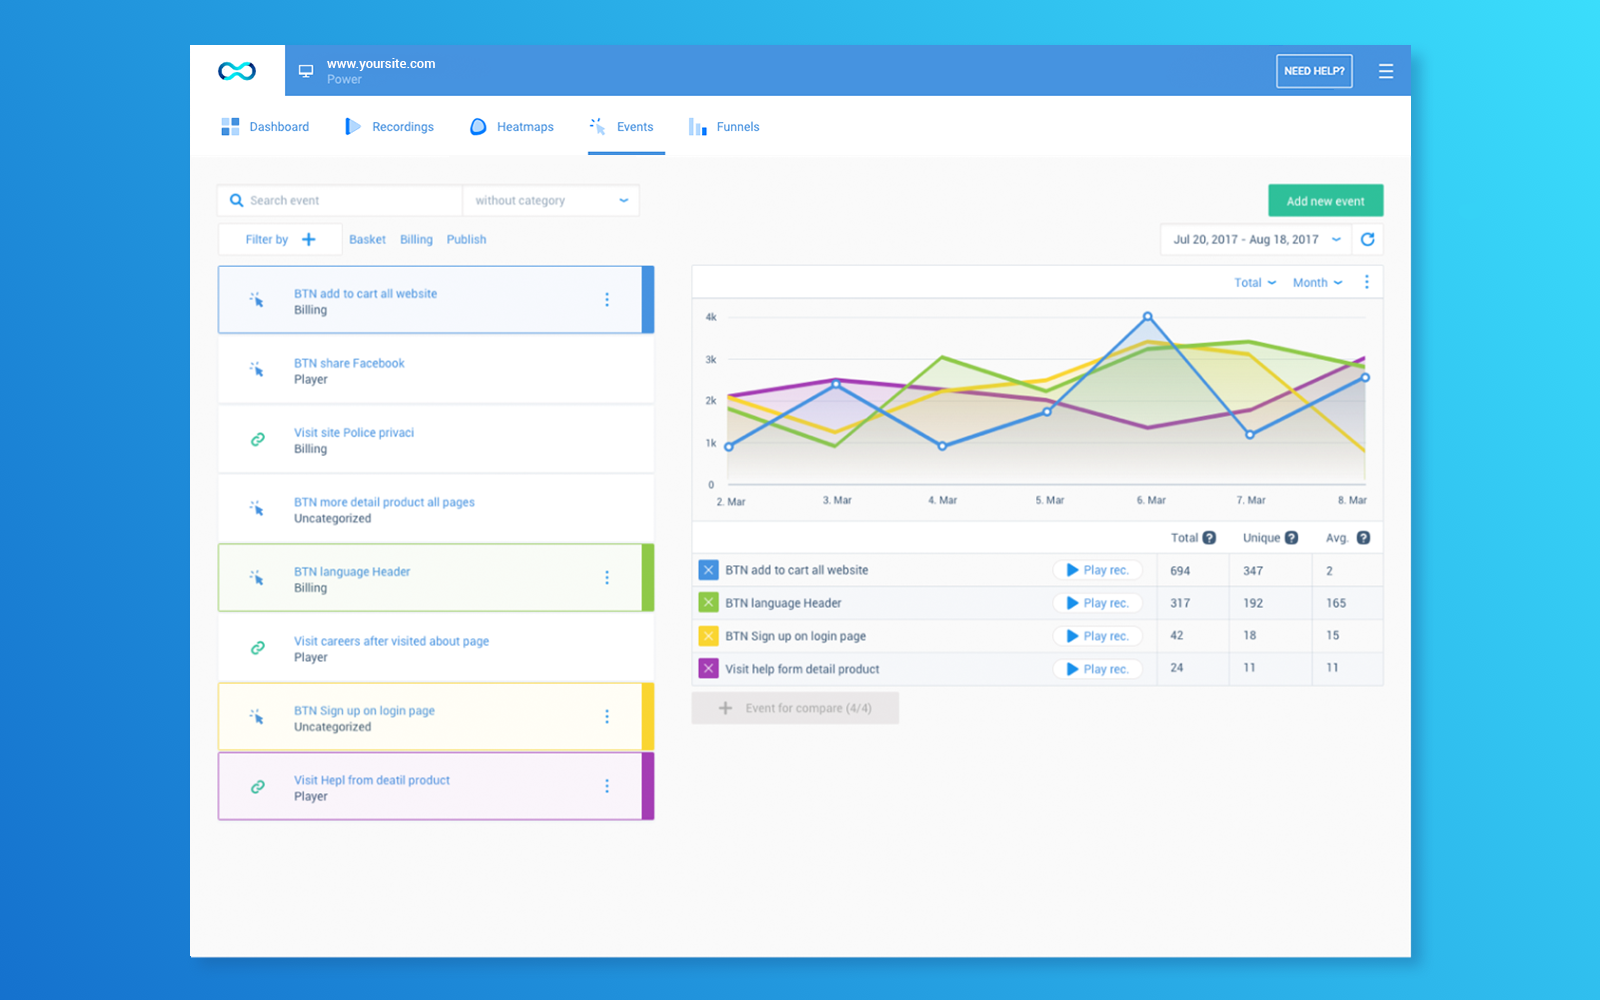1600x1000 pixels.
Task: Open options via three-dot menu on BTN language Header
Action: pos(607,577)
